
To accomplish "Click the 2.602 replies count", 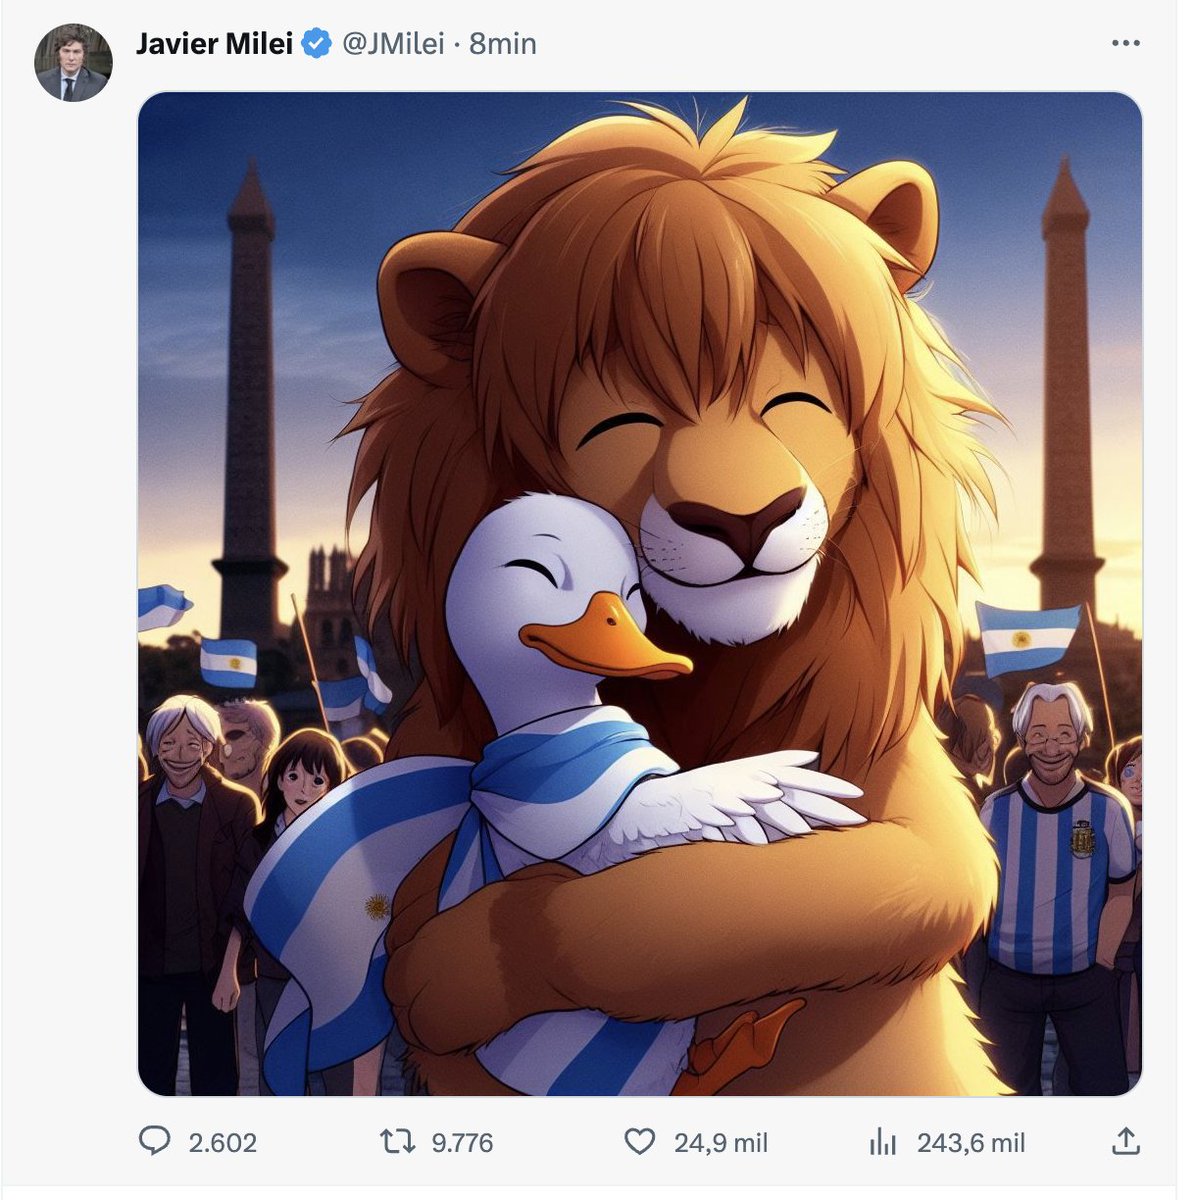I will coord(223,1142).
